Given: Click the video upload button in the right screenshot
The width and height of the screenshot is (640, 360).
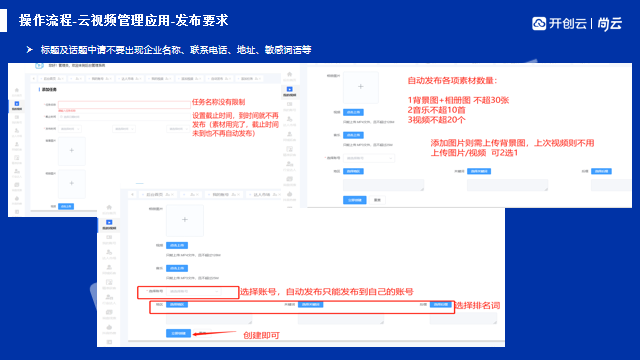Looking at the screenshot, I should 353,112.
